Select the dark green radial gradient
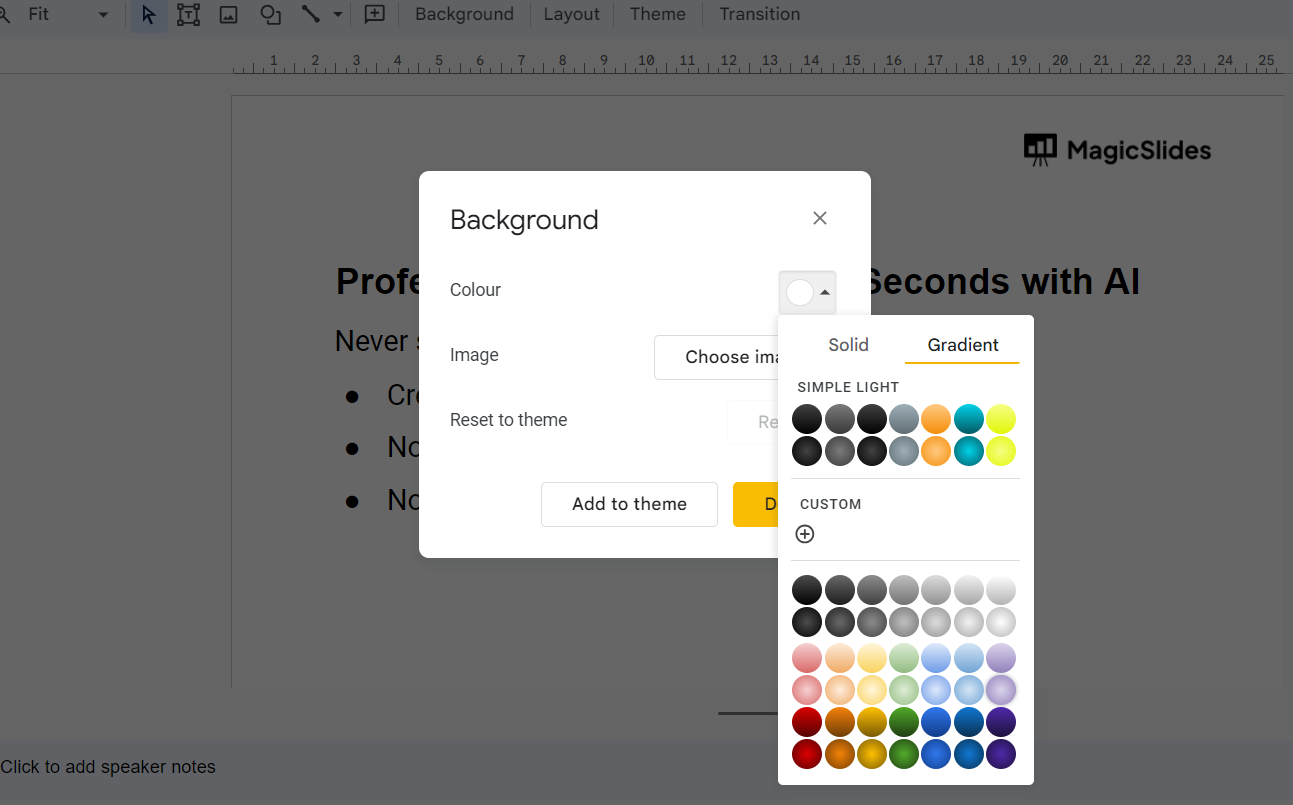 click(904, 754)
